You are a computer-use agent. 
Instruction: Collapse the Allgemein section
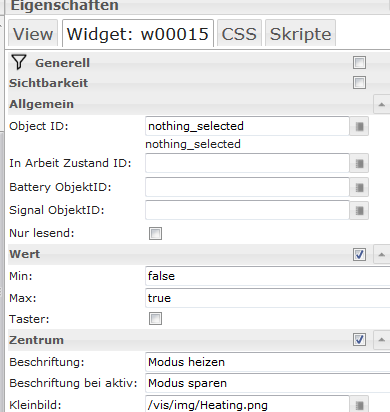point(382,105)
